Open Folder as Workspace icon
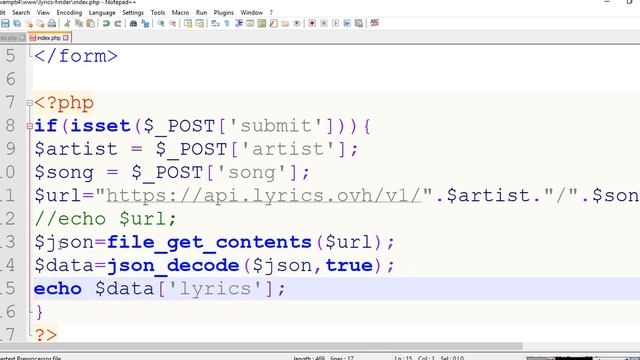 285,23
